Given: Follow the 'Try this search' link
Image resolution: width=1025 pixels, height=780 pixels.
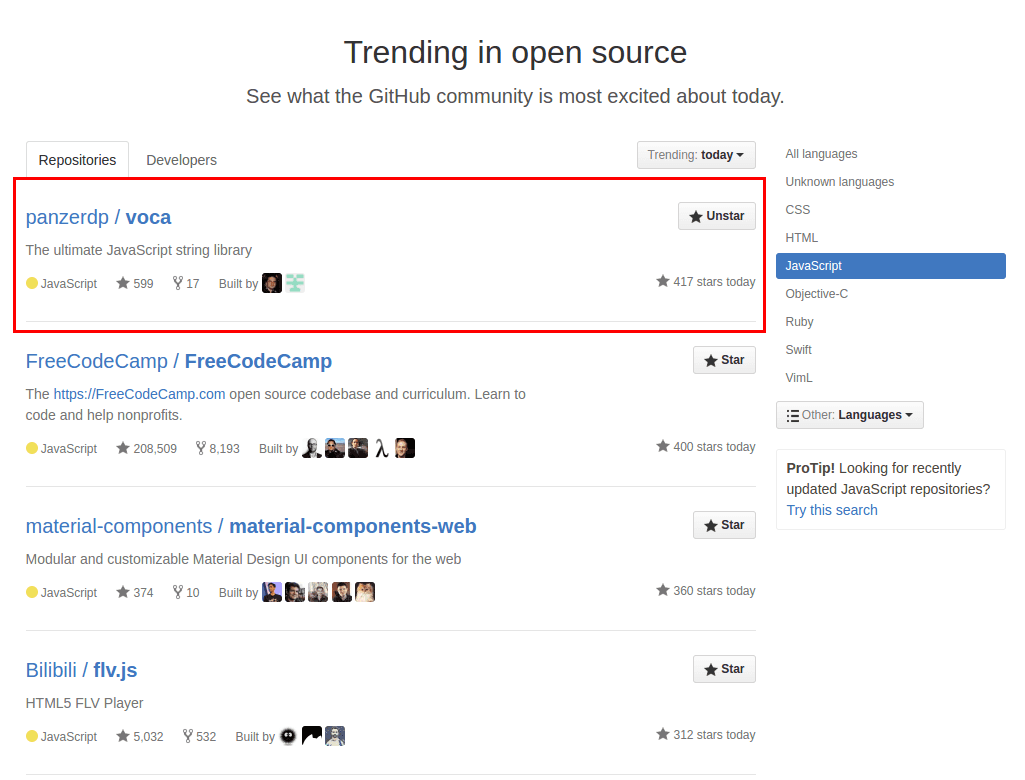Looking at the screenshot, I should click(x=831, y=510).
